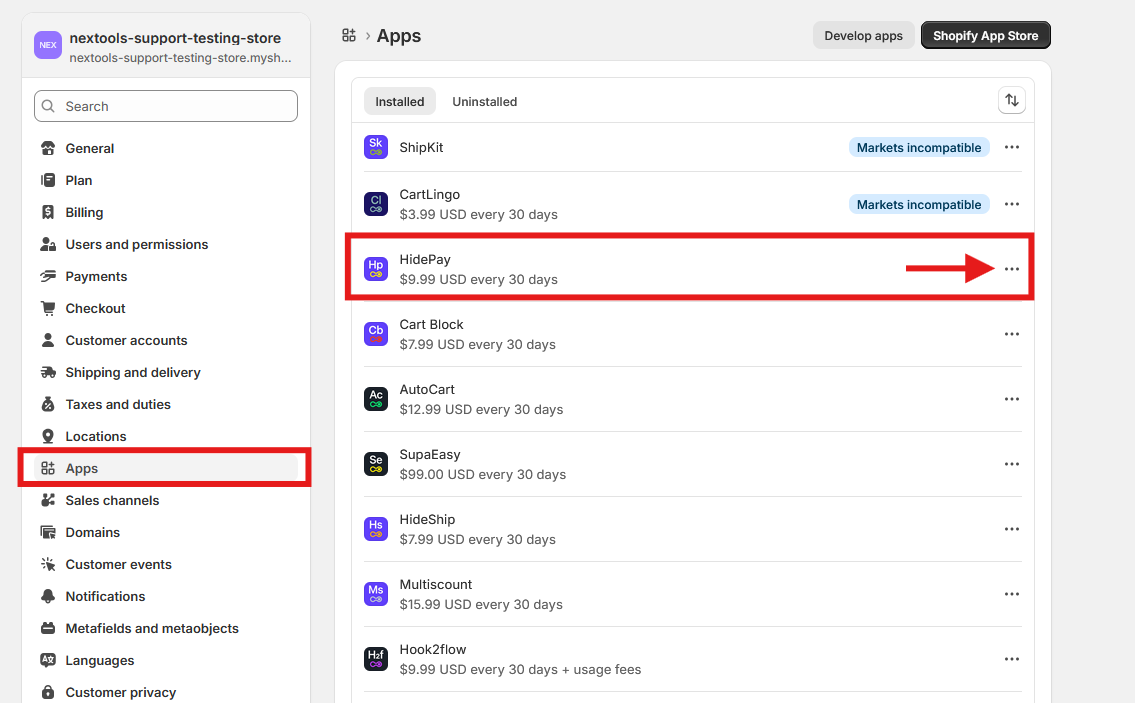The height and width of the screenshot is (703, 1135).
Task: Click the CartLingo app icon
Action: pyautogui.click(x=376, y=204)
